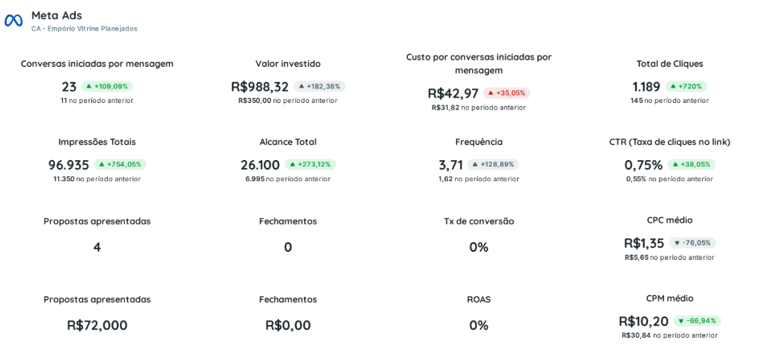Select the +720% badge beside Total de Cliques

(x=686, y=87)
